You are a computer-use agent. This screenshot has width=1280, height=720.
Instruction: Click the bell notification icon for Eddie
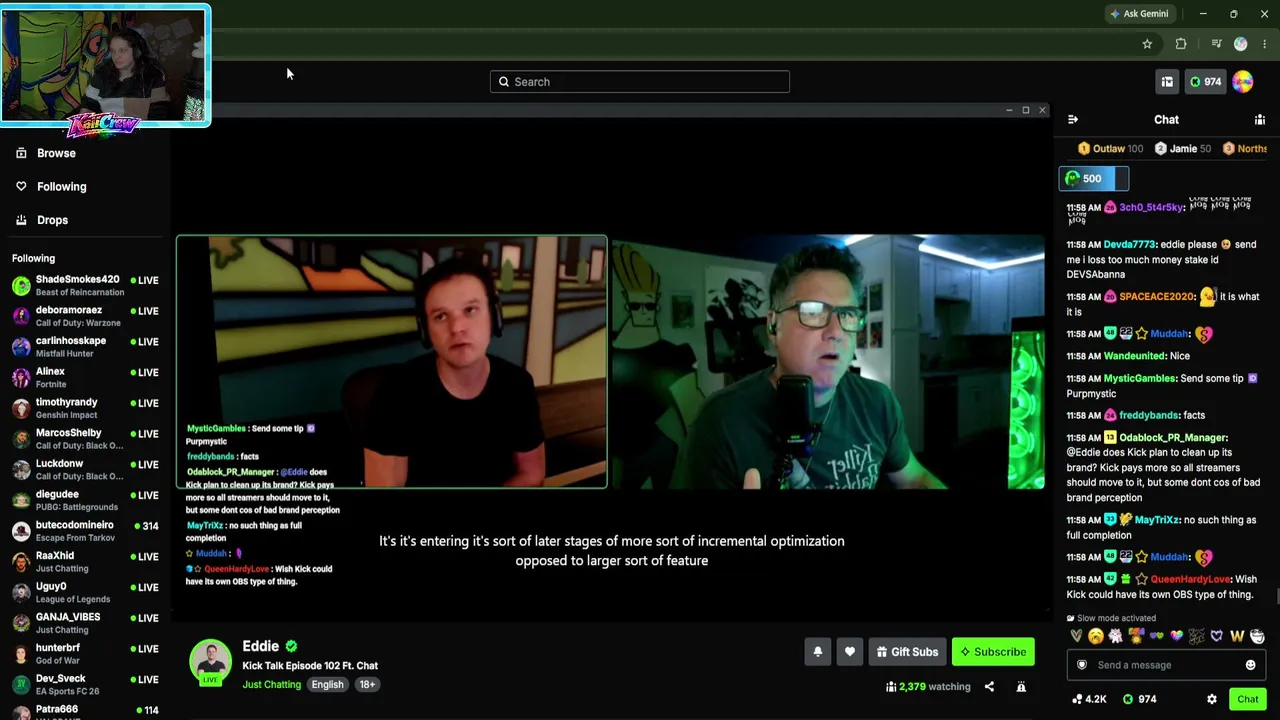(818, 652)
